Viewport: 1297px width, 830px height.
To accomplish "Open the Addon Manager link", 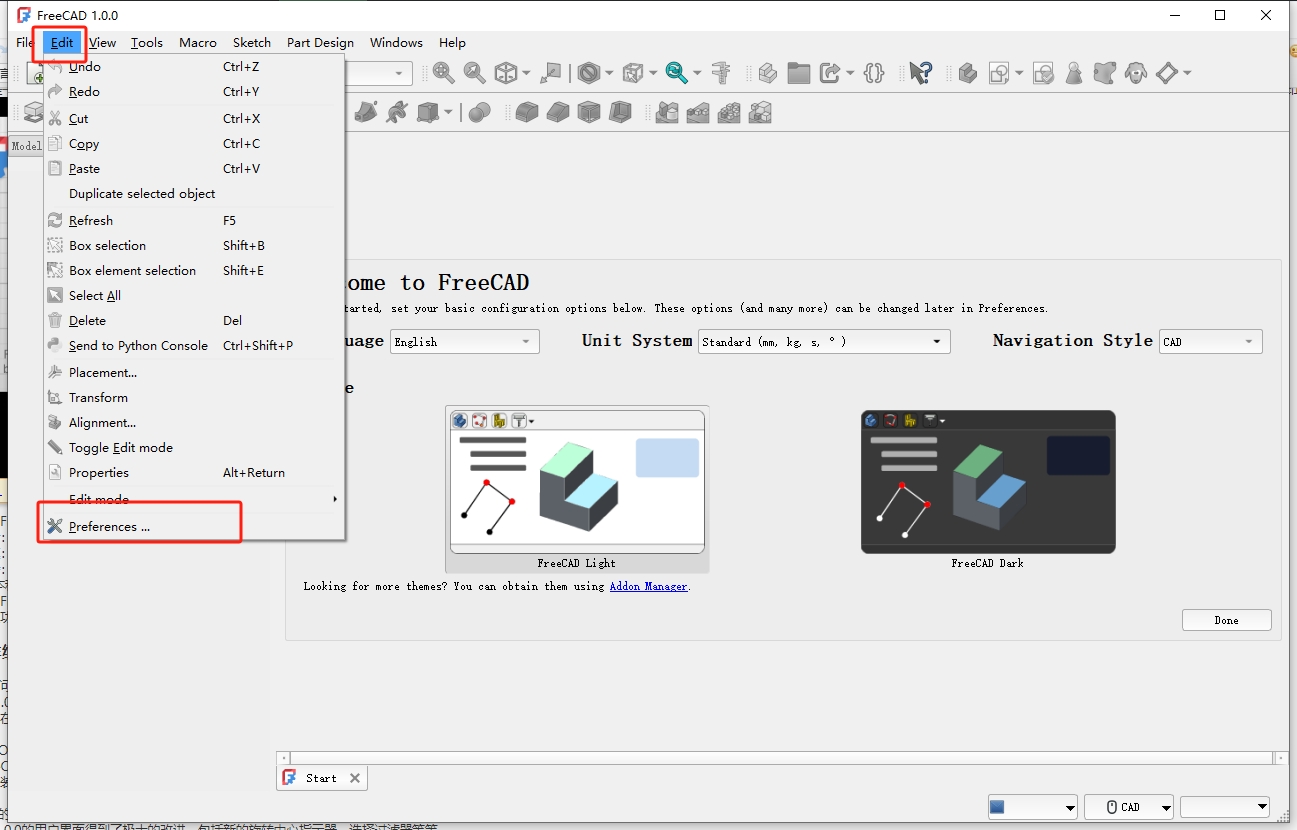I will pyautogui.click(x=648, y=586).
